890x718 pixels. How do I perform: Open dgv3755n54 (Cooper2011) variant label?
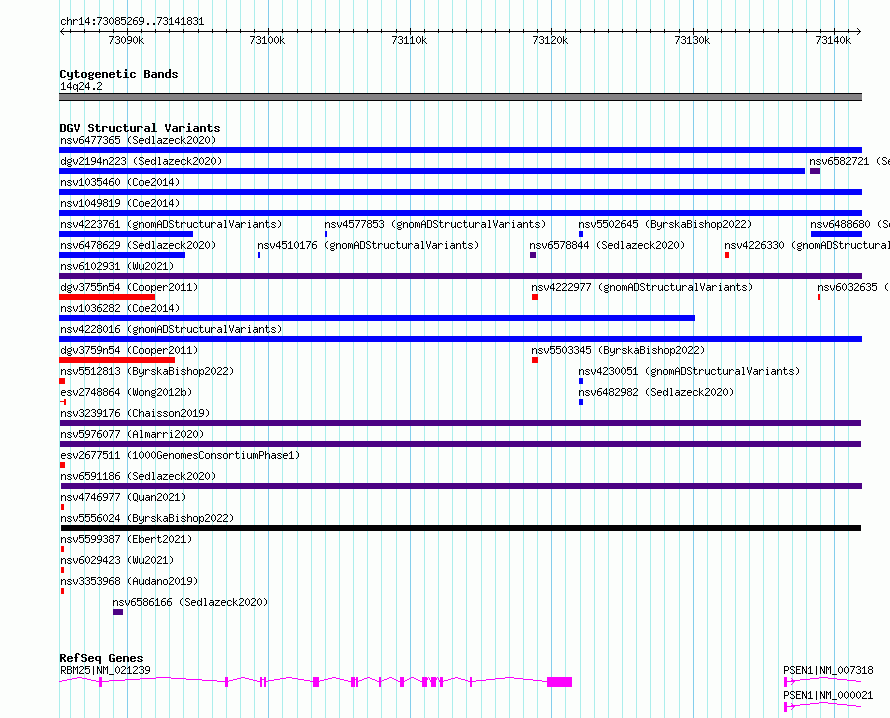pyautogui.click(x=129, y=287)
